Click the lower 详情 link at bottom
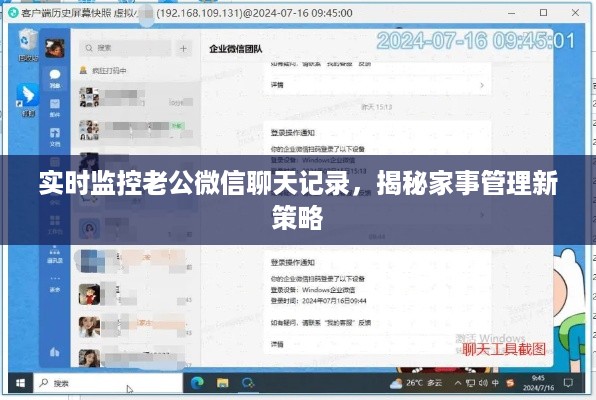 pos(277,344)
